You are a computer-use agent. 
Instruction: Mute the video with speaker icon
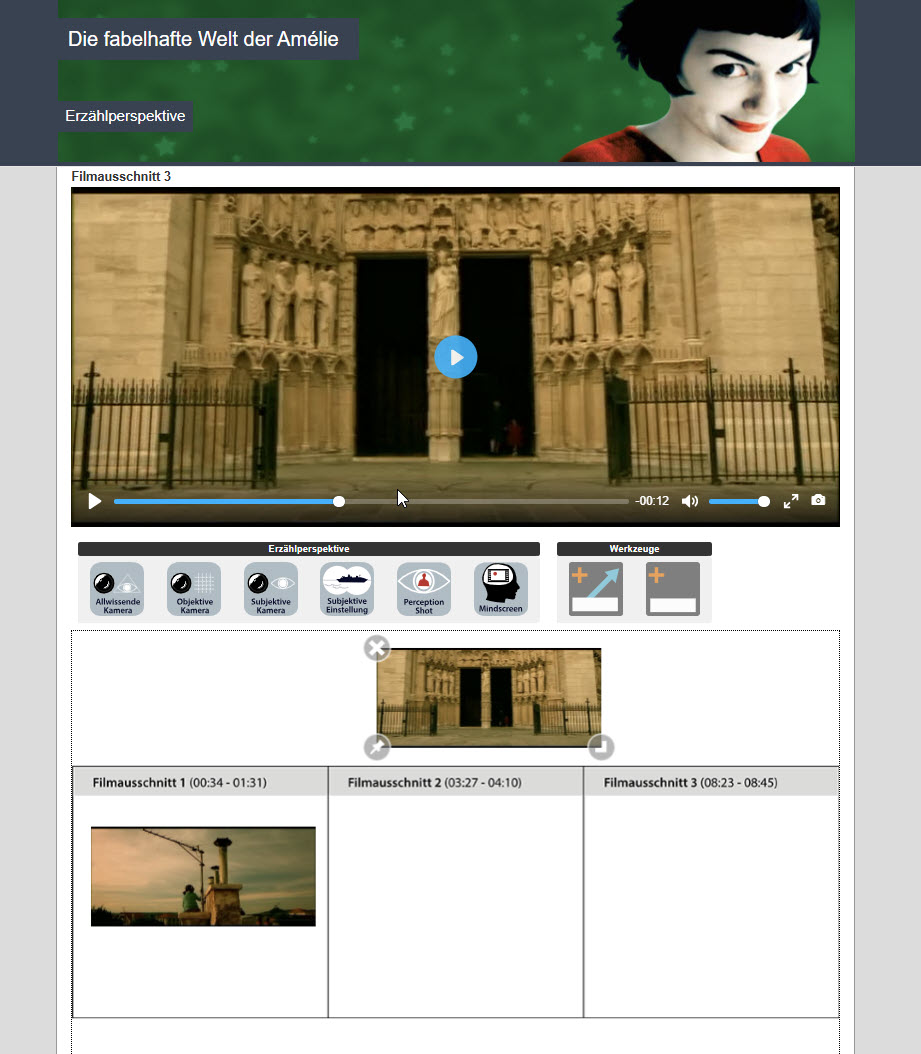(689, 501)
